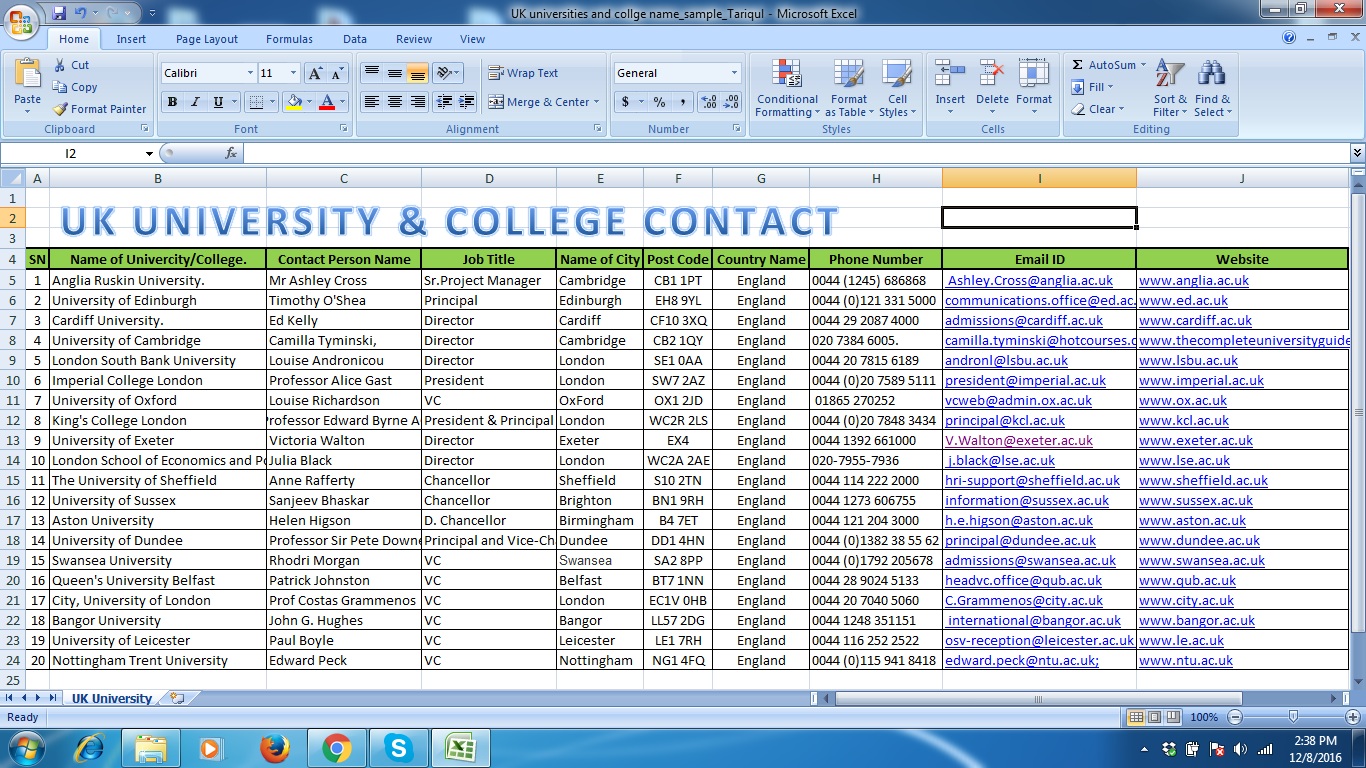Click the Increase Font Size icon
The width and height of the screenshot is (1366, 768).
point(315,73)
